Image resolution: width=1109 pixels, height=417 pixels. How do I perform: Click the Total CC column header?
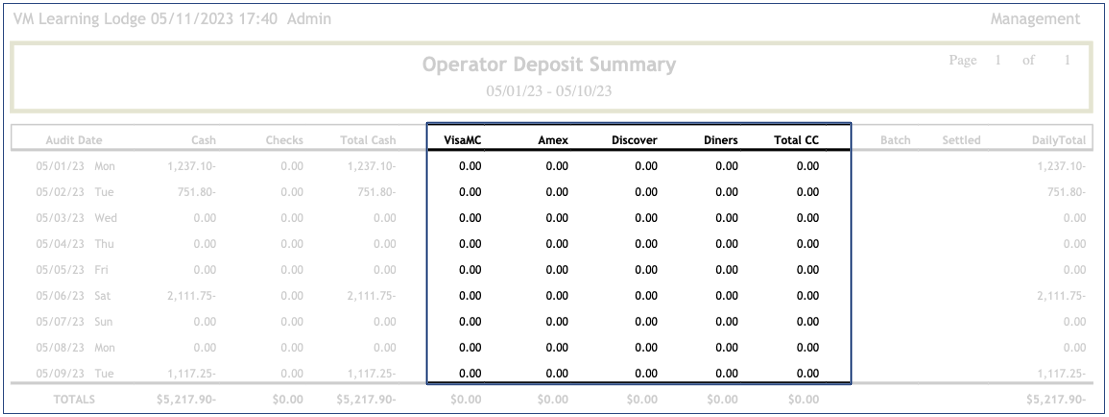(x=797, y=140)
